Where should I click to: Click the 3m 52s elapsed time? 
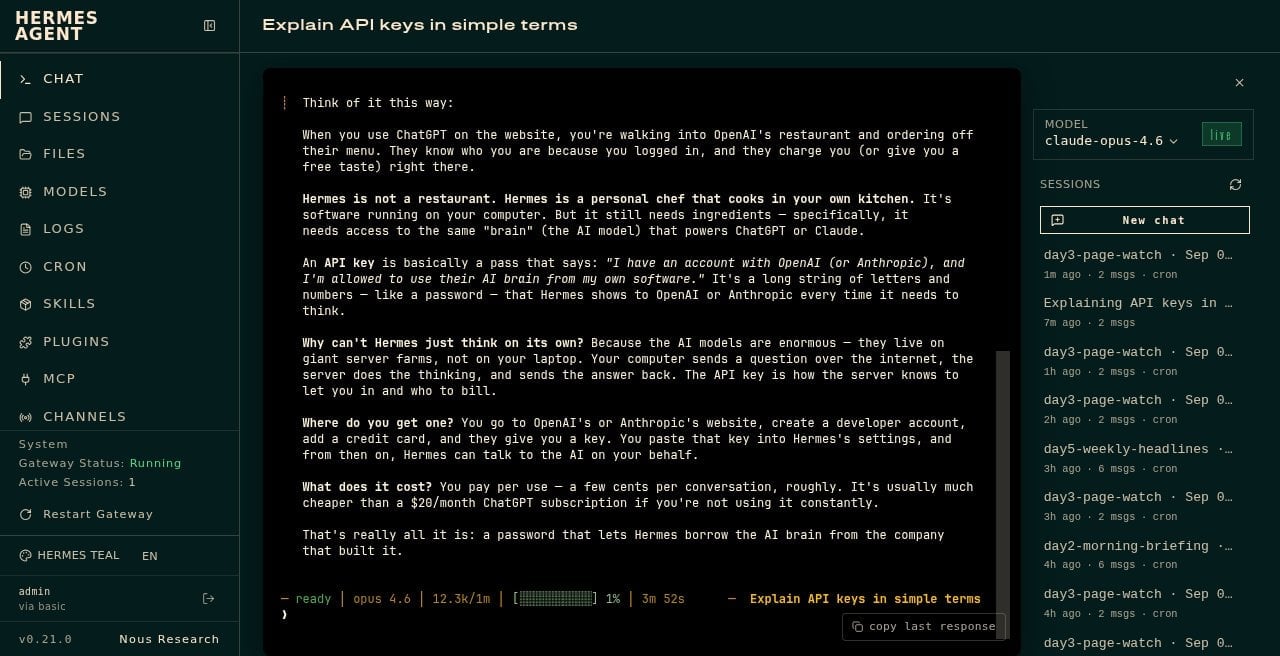coord(663,599)
